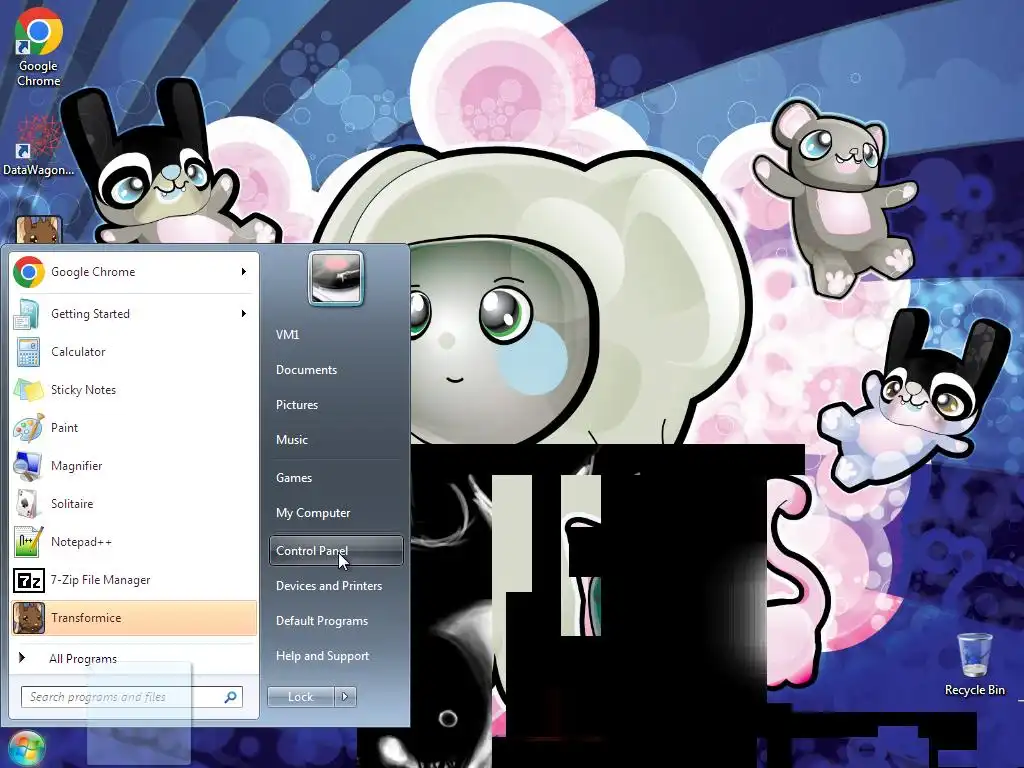Expand the All Programs arrow

click(x=22, y=658)
